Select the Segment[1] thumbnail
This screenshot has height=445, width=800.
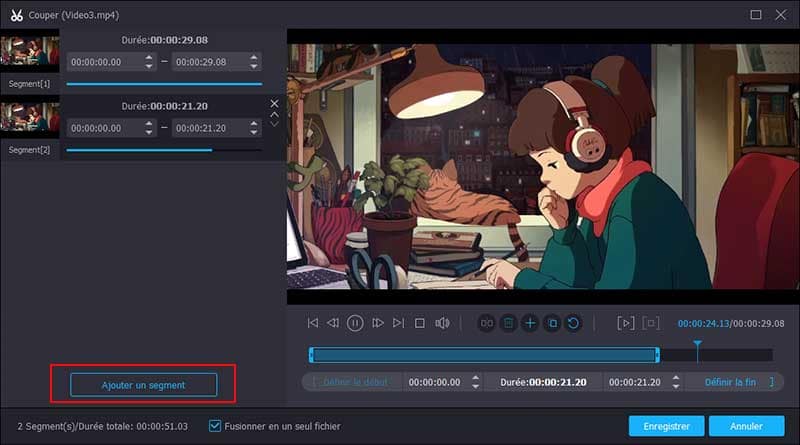click(29, 52)
